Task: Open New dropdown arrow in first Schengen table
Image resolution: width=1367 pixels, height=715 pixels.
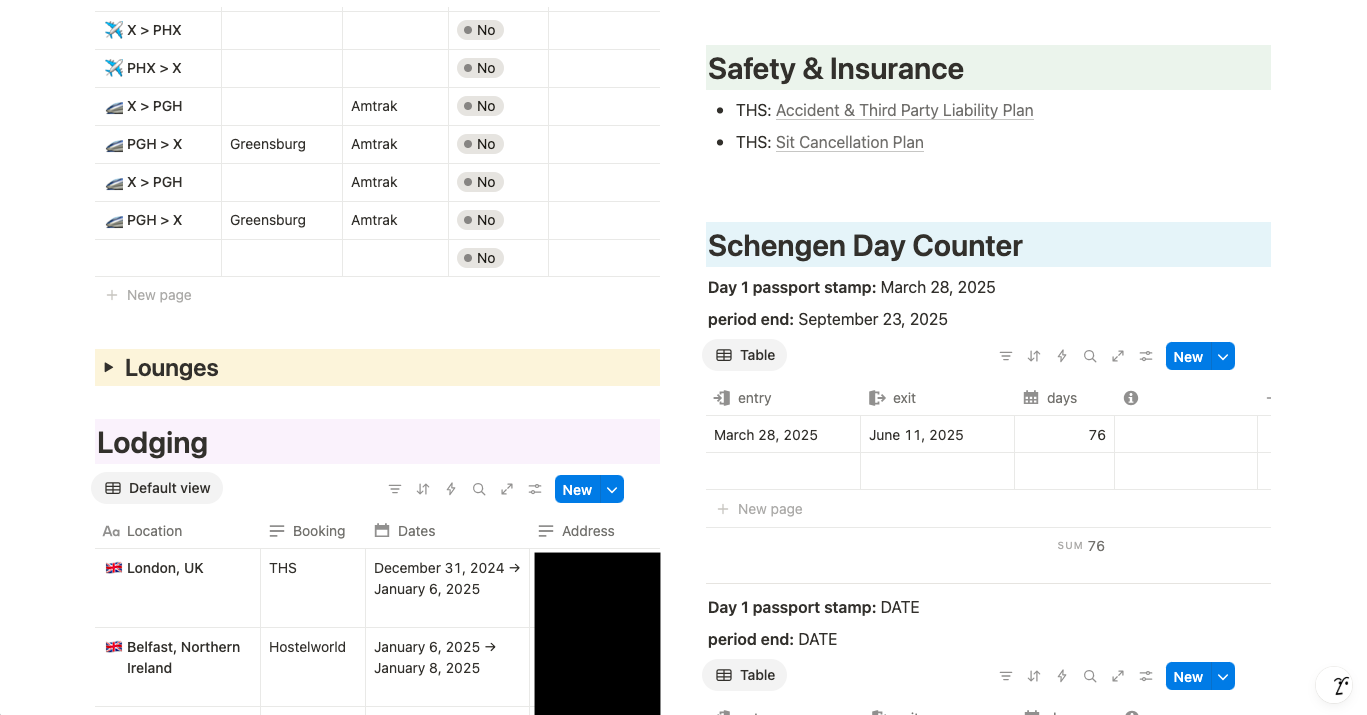Action: (1224, 357)
